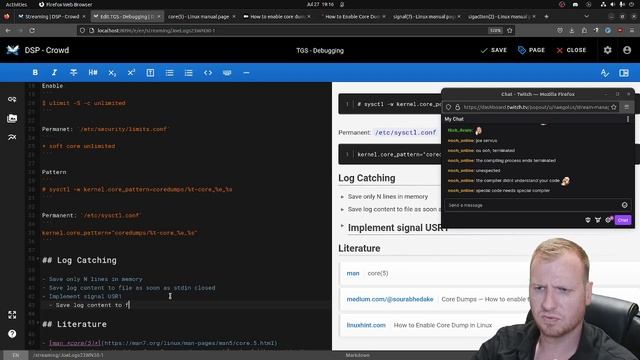Click the DSP - Crowd wiki logo
This screenshot has height=360, width=640.
click(x=13, y=50)
